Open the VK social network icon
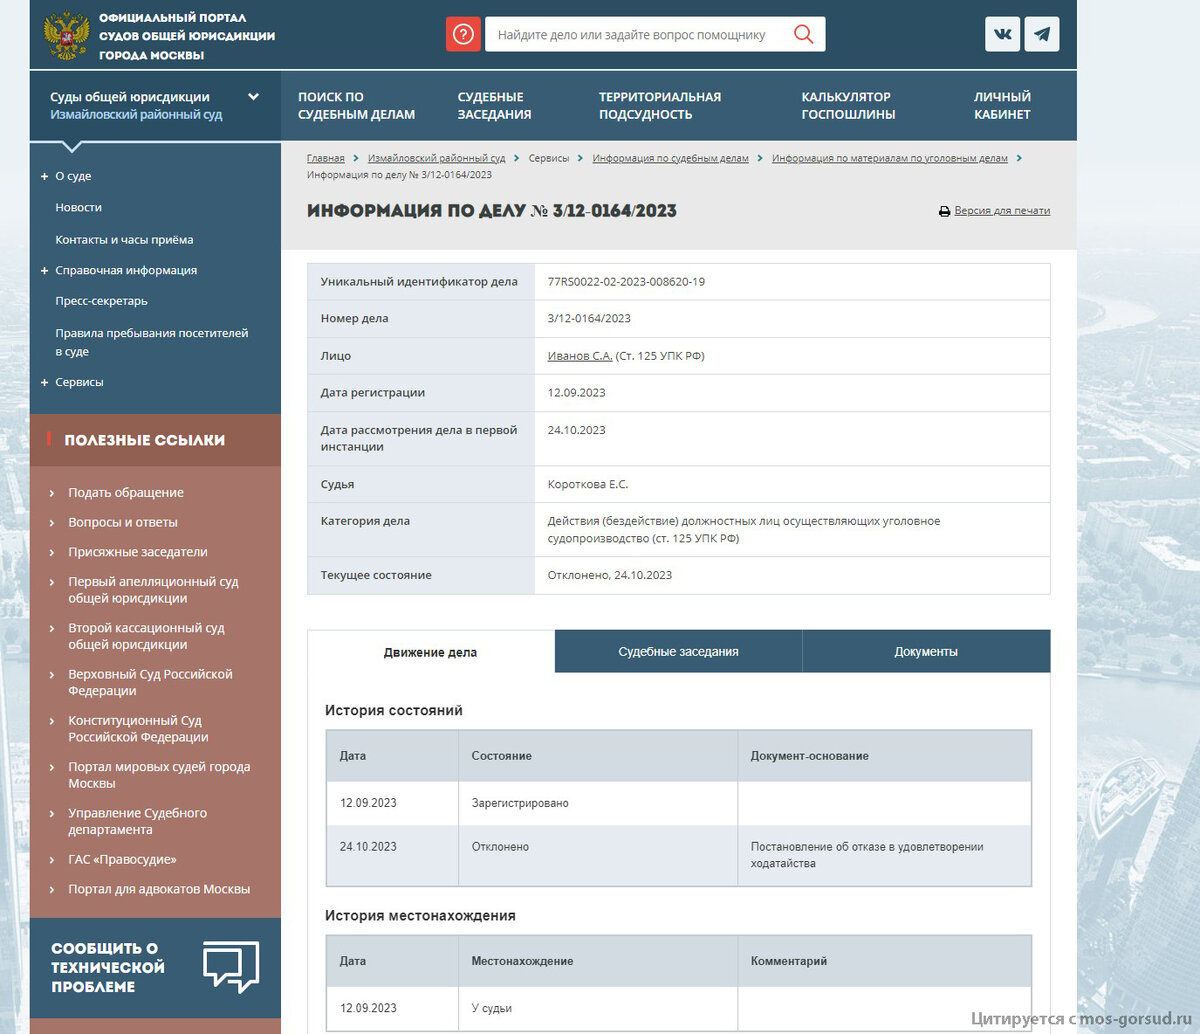Viewport: 1200px width, 1034px height. point(1002,33)
